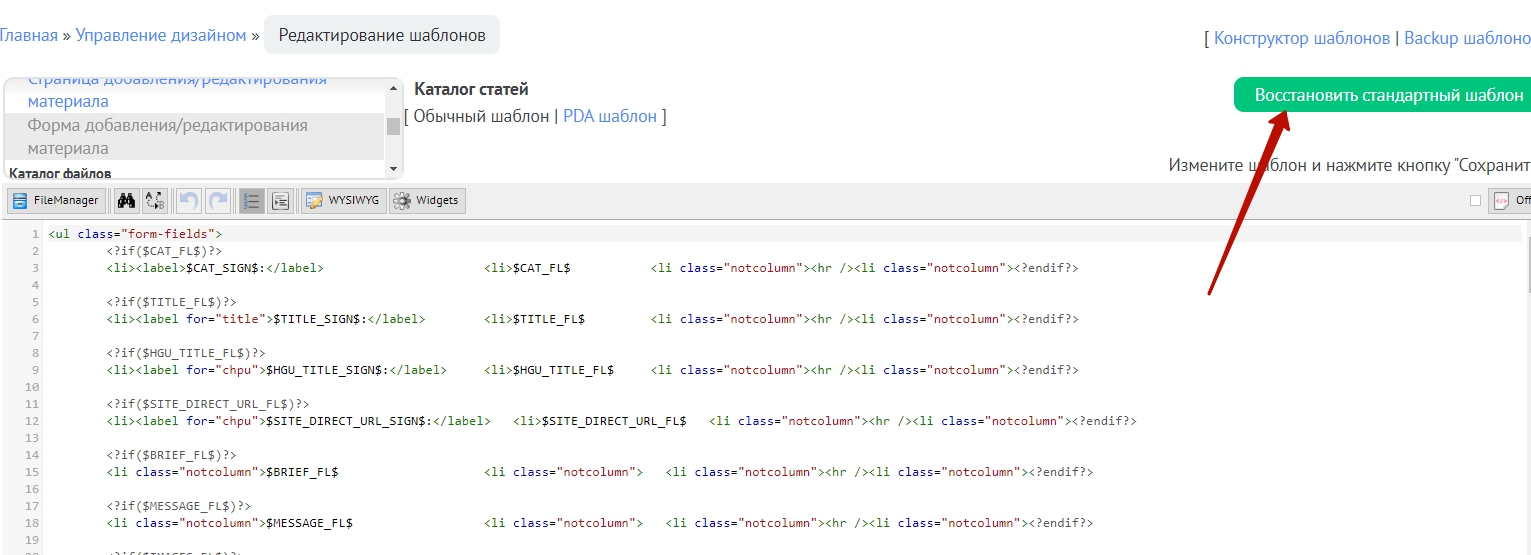Click the redo arrow icon
This screenshot has width=1531, height=555.
coord(218,201)
